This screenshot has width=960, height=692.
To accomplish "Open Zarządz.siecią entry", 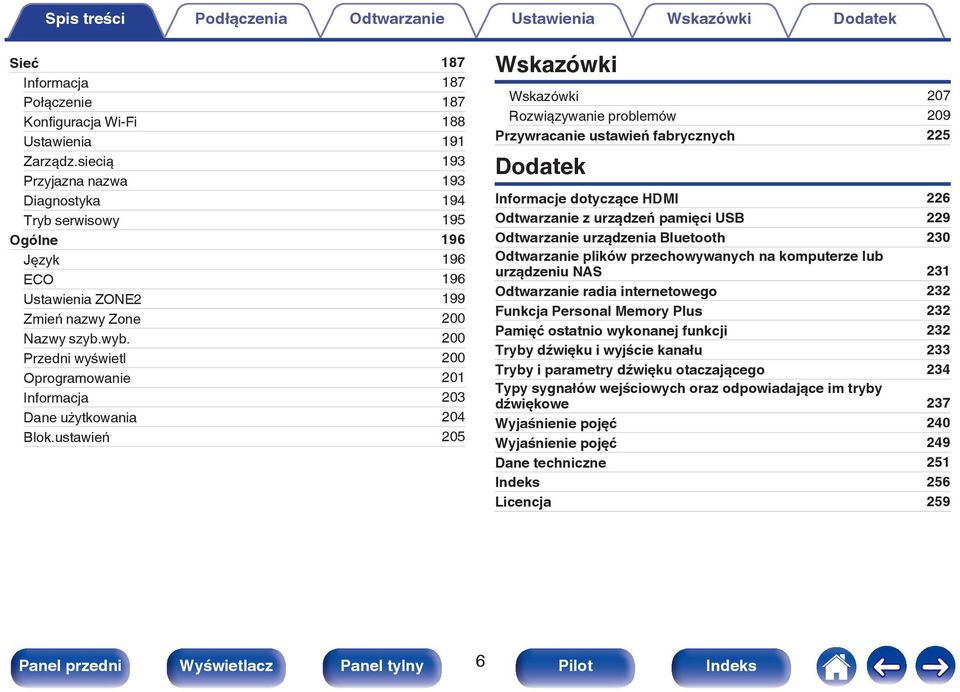I will pyautogui.click(x=244, y=161).
